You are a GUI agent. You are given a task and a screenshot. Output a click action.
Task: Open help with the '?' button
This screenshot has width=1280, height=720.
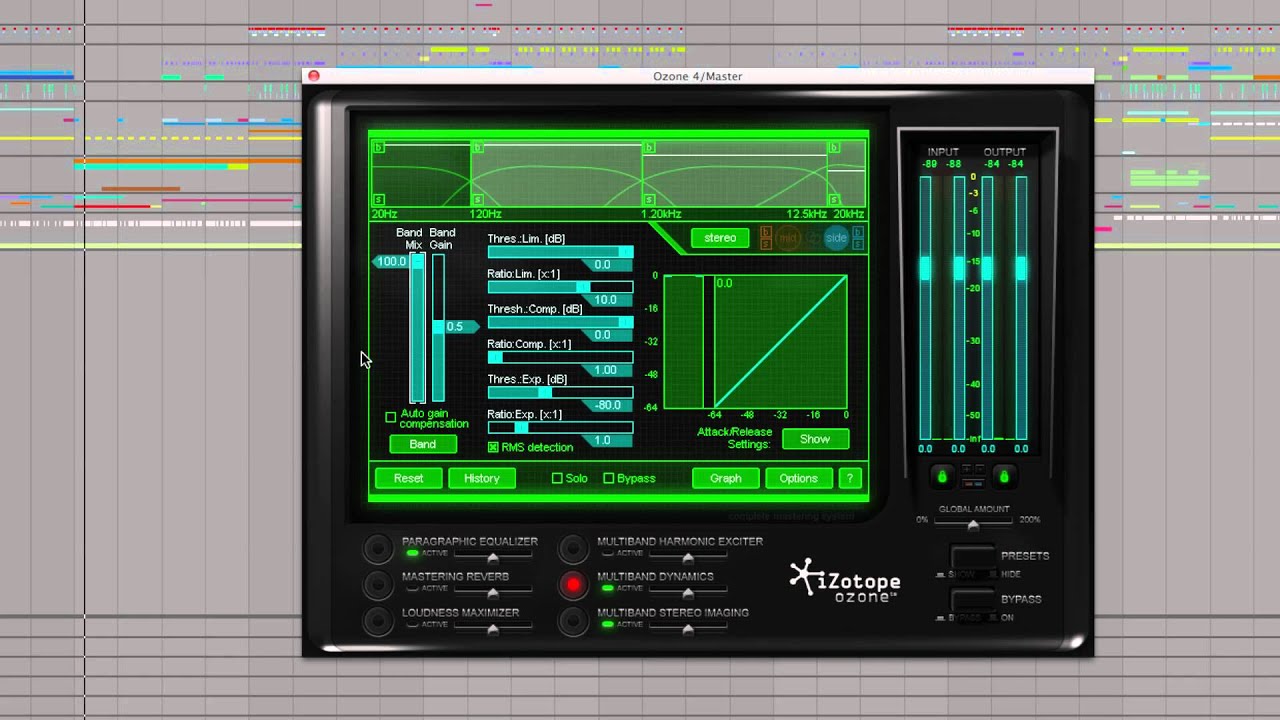pyautogui.click(x=850, y=478)
